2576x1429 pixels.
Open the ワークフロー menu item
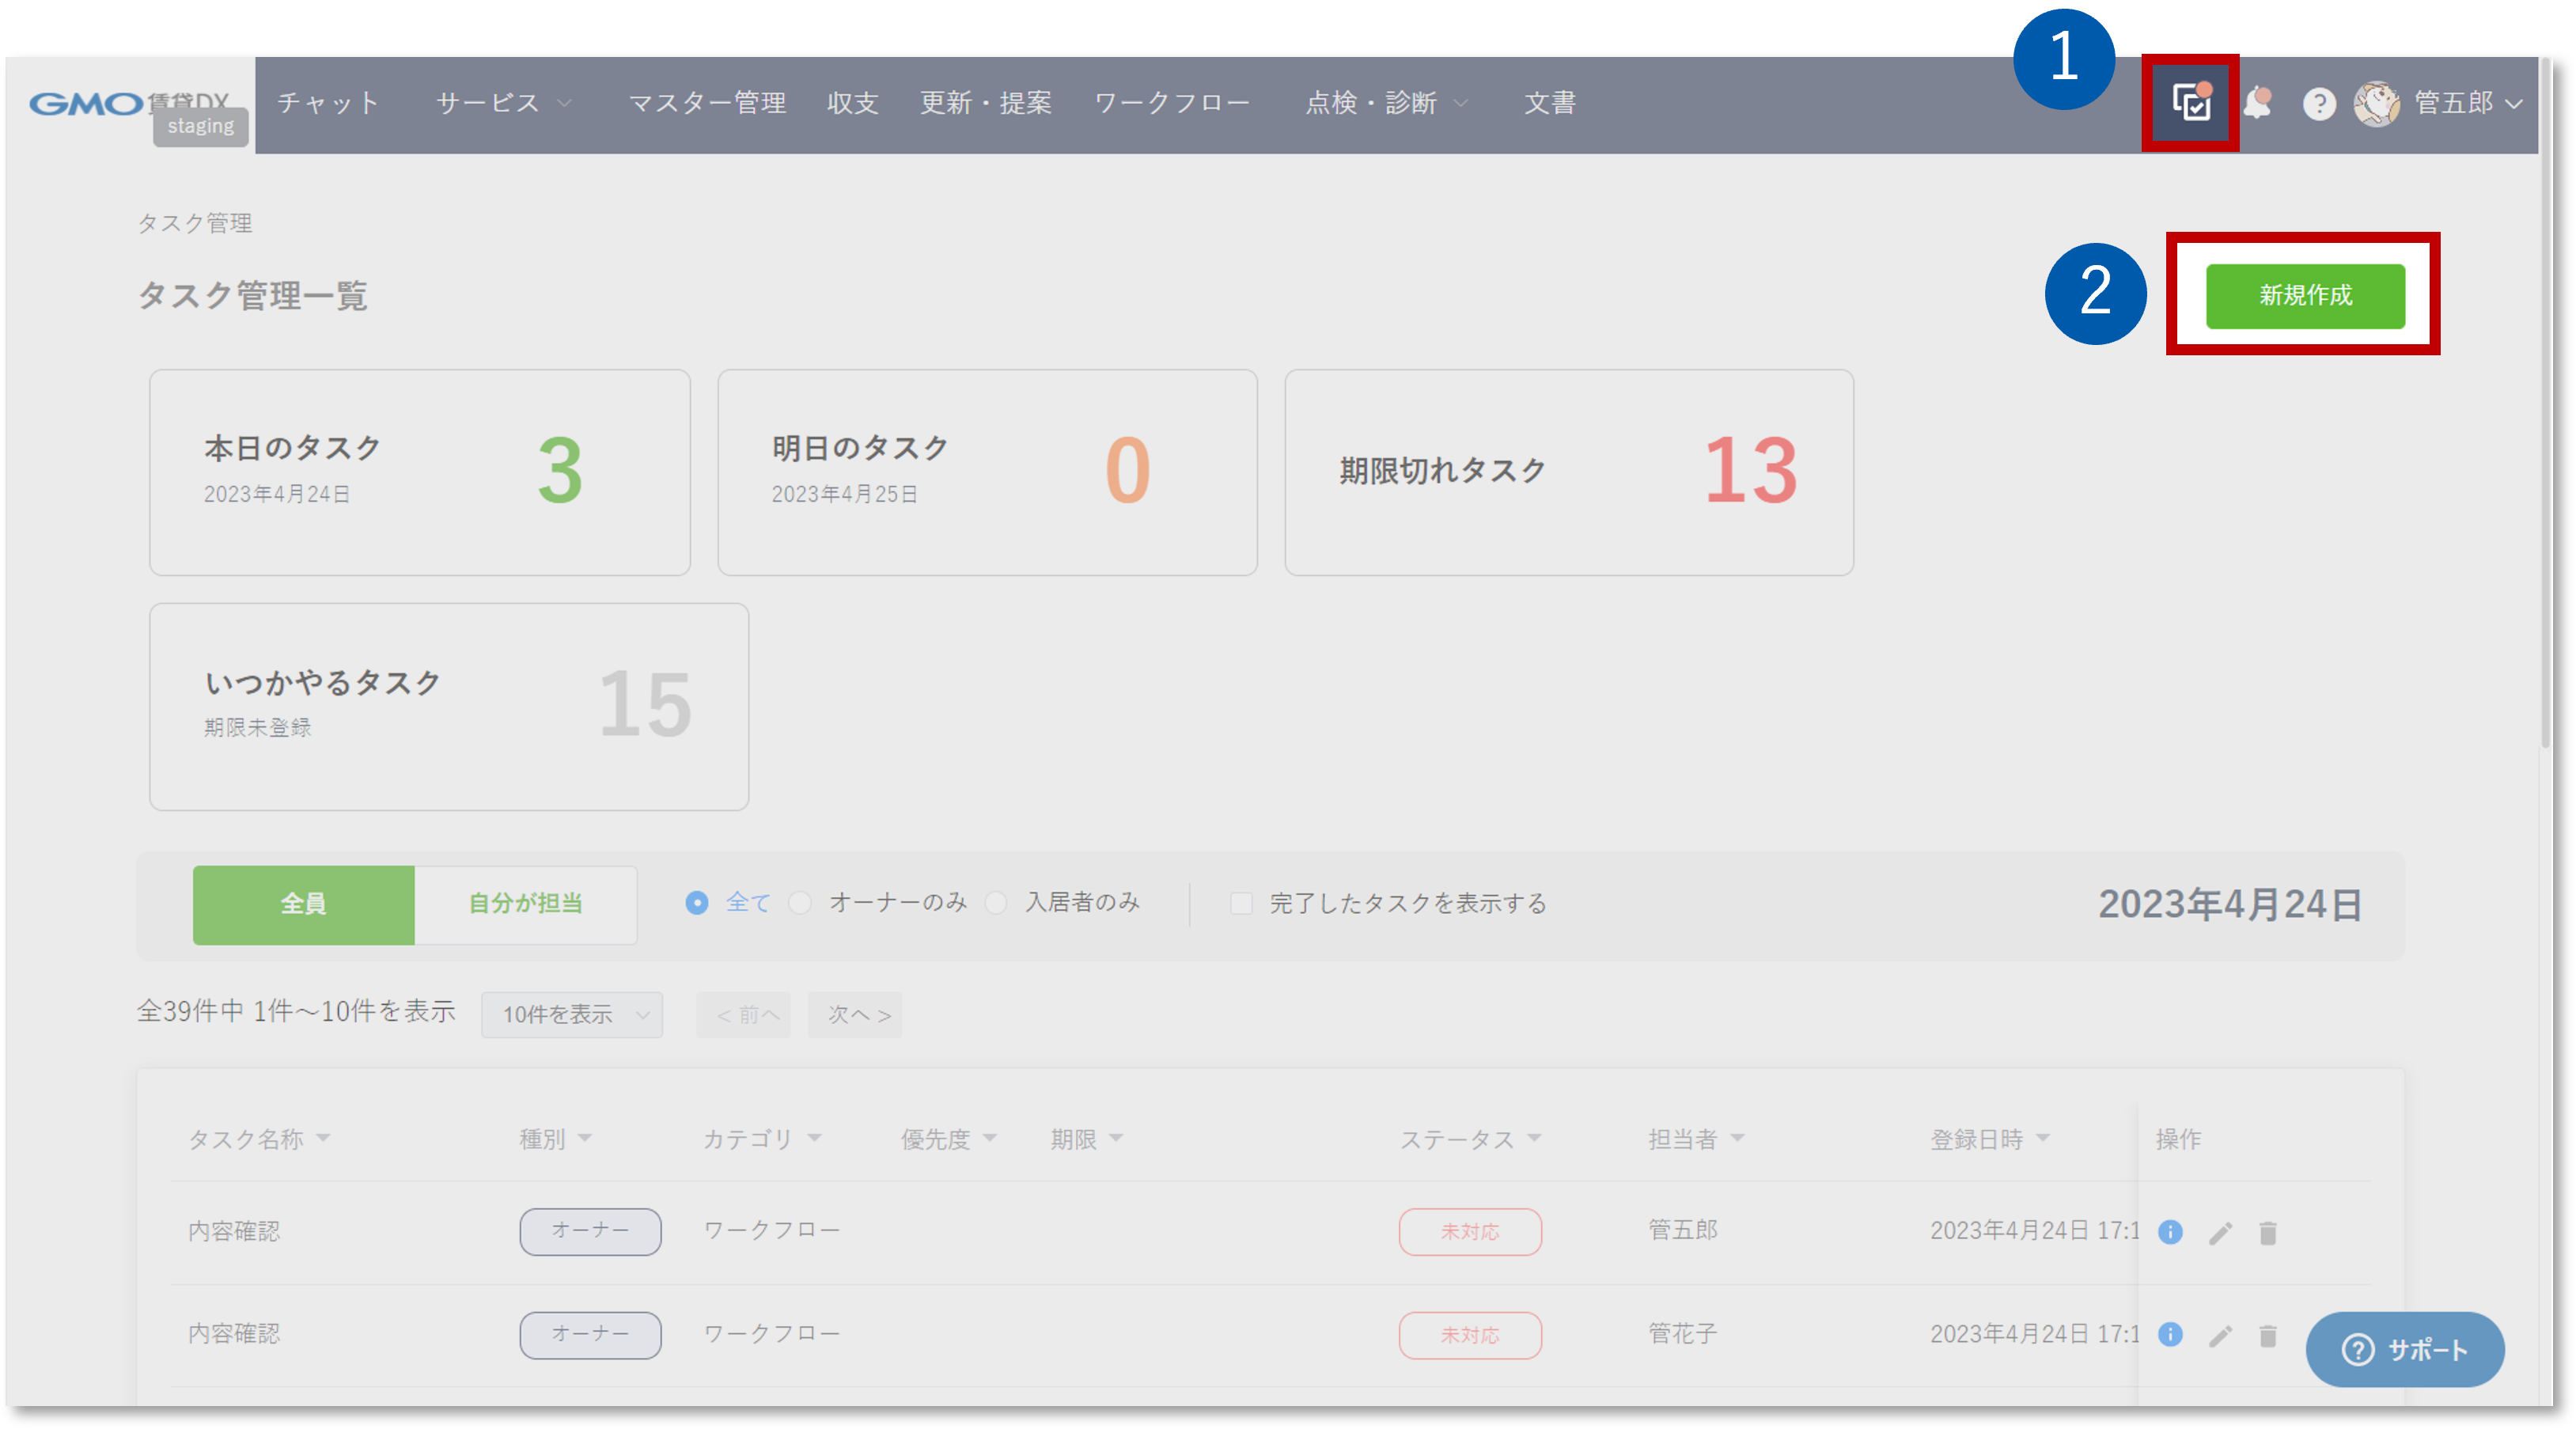point(1172,103)
